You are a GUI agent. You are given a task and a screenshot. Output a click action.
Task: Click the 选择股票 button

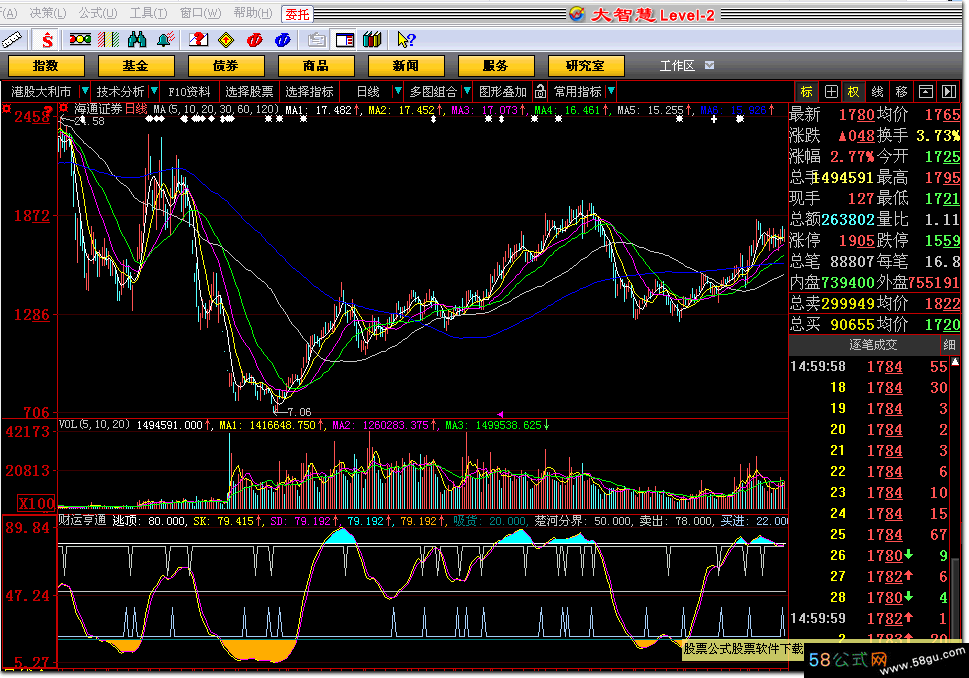[249, 92]
